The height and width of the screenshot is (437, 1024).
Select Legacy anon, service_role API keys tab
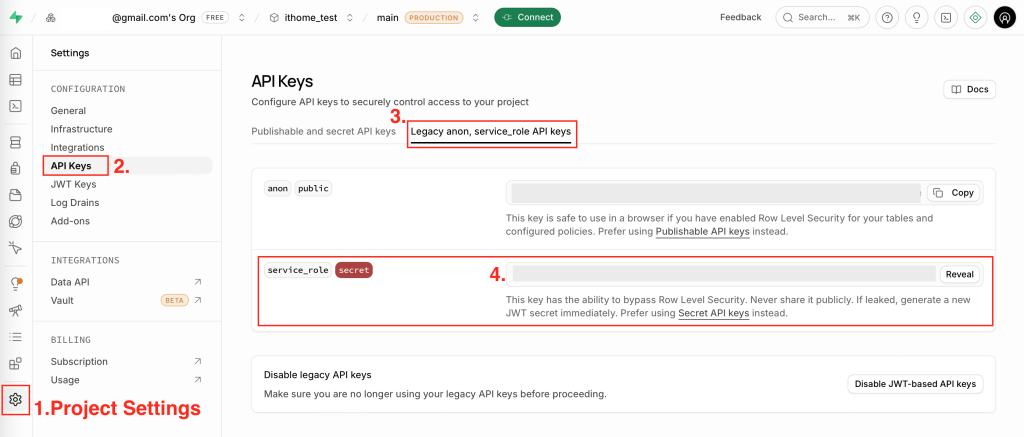(491, 132)
